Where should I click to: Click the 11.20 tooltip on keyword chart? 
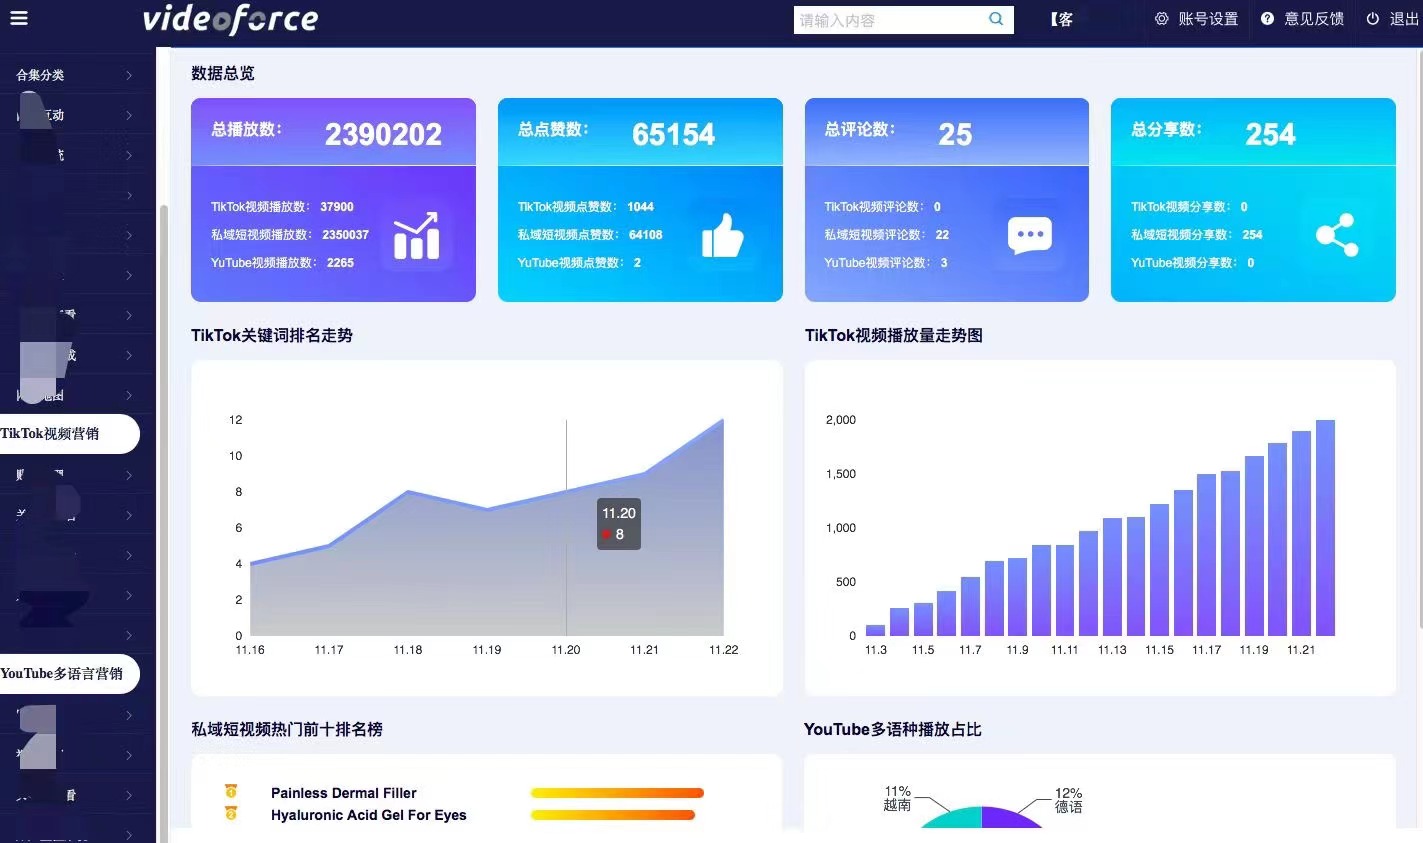[x=619, y=523]
